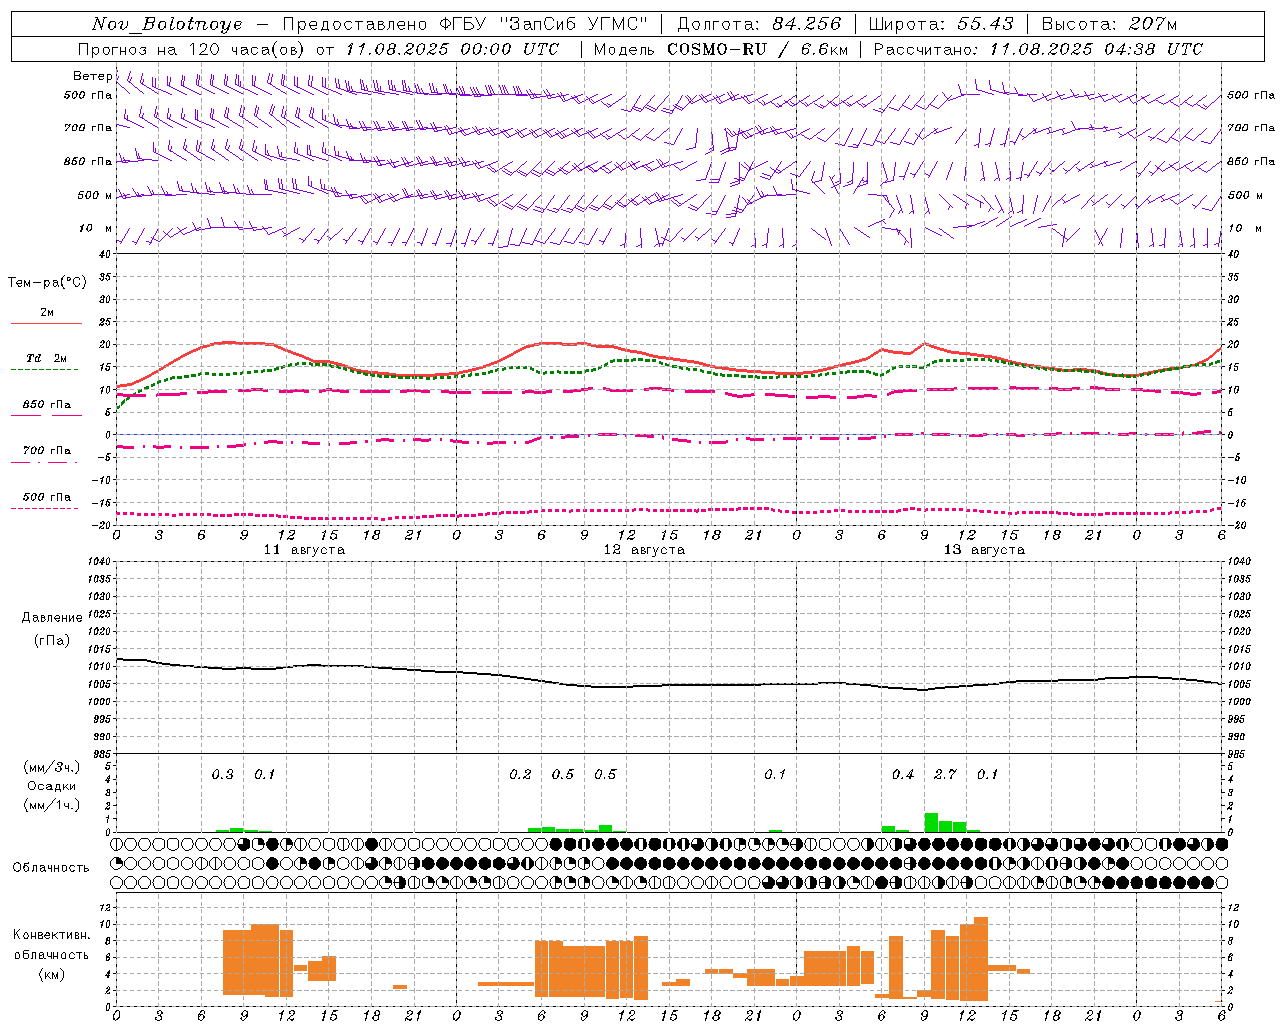Click the date label 13 августа
The width and height of the screenshot is (1280, 1024).
click(984, 550)
